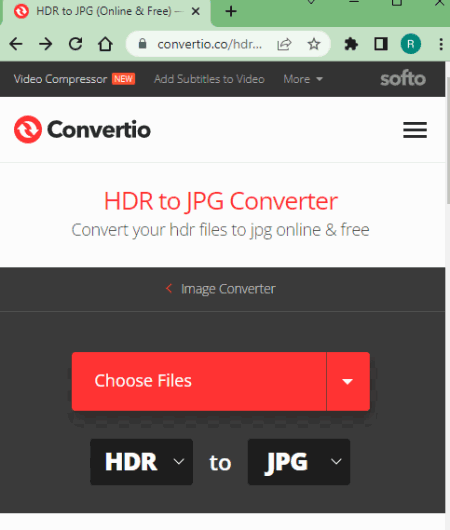Go forward with browser forward arrow
Screen dimensions: 450x530
pyautogui.click(x=46, y=44)
